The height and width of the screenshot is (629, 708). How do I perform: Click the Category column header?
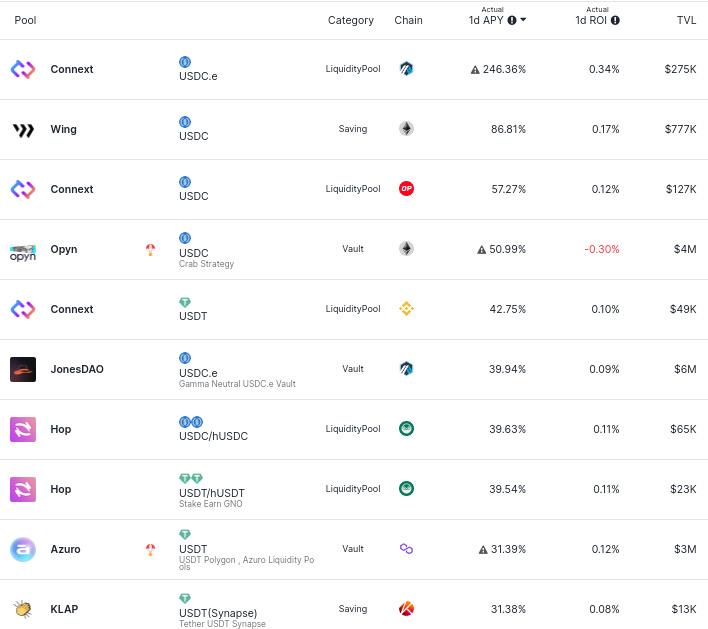pyautogui.click(x=350, y=20)
